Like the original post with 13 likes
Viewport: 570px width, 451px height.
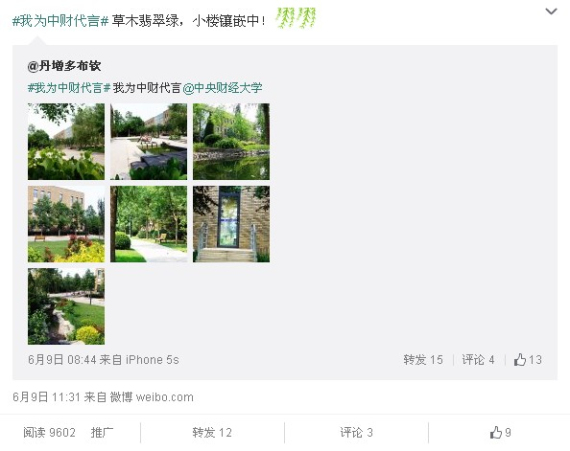(x=527, y=360)
